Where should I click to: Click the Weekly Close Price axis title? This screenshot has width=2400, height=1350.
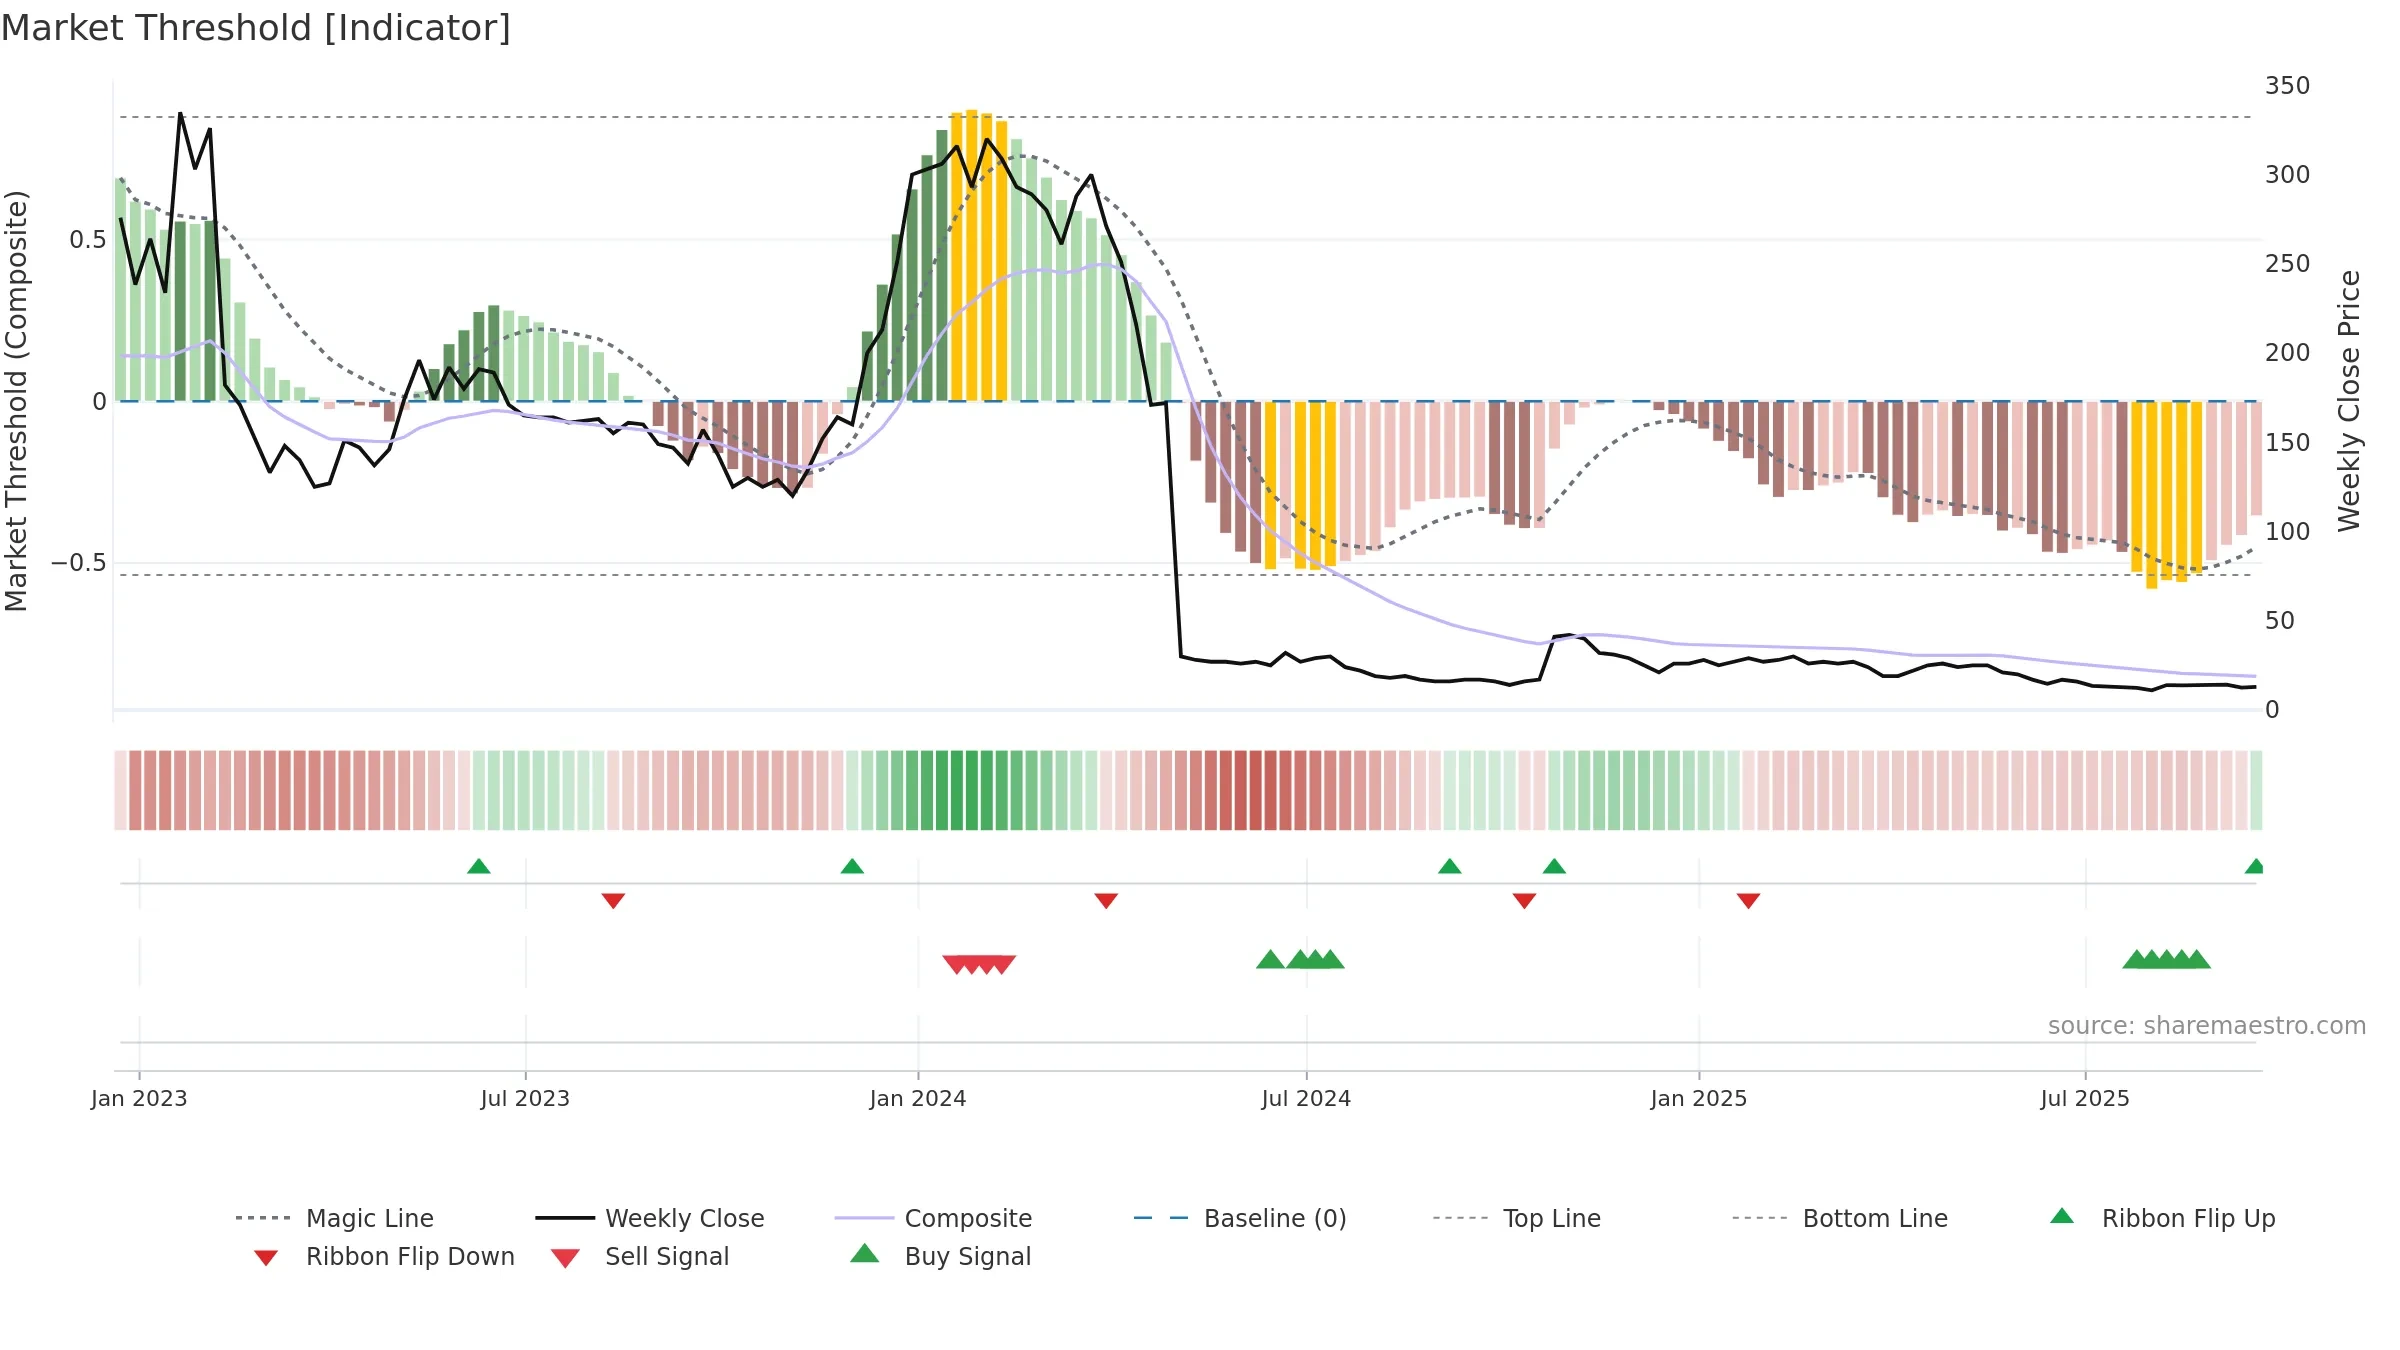pos(2349,401)
